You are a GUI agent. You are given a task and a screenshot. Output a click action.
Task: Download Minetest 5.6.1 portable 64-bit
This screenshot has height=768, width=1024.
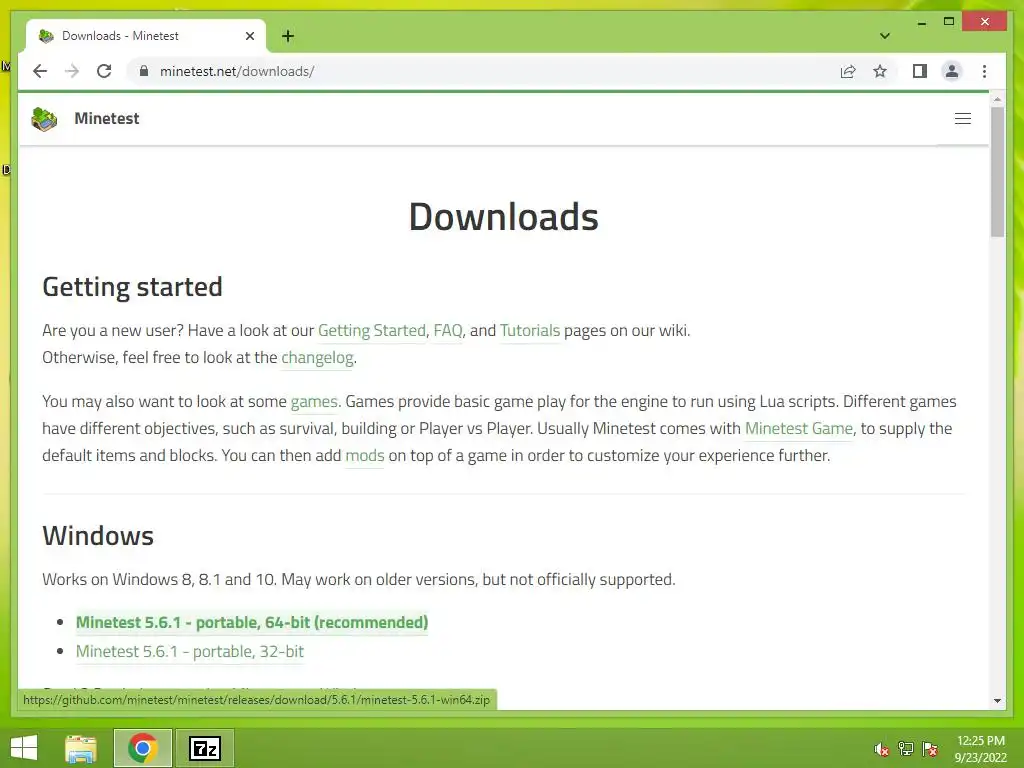[252, 622]
